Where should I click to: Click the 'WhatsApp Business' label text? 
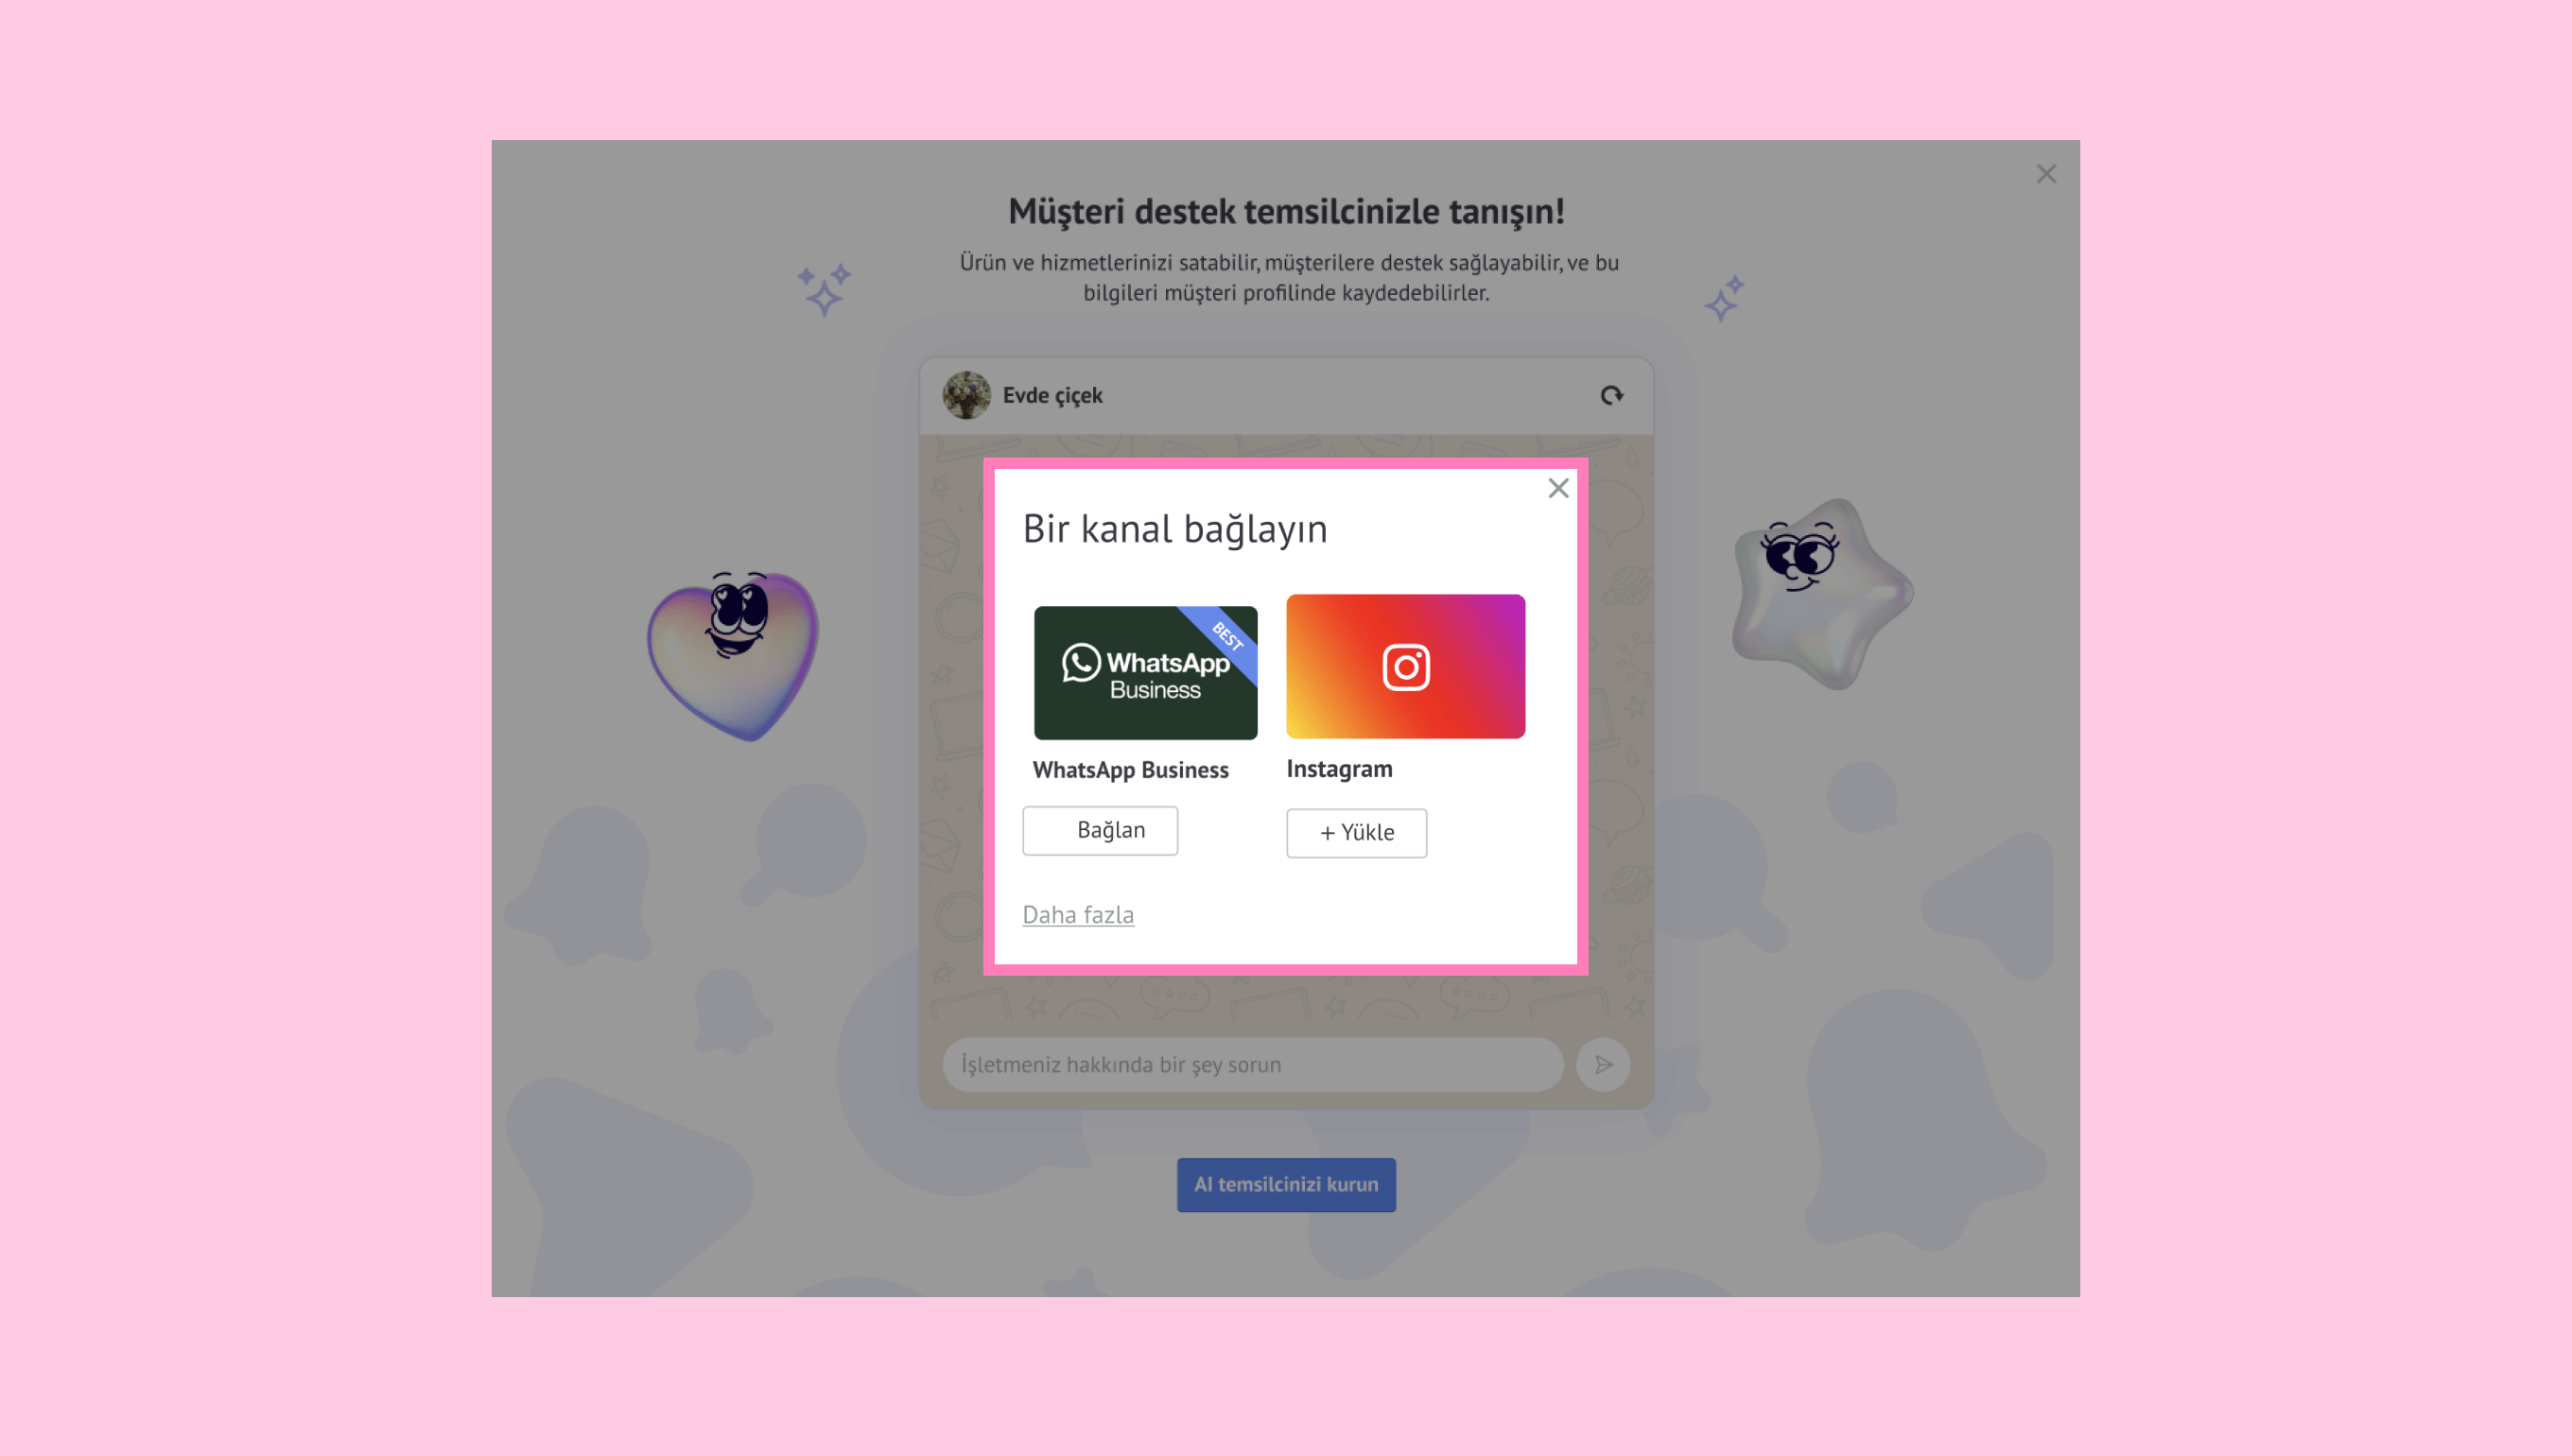[x=1130, y=770]
